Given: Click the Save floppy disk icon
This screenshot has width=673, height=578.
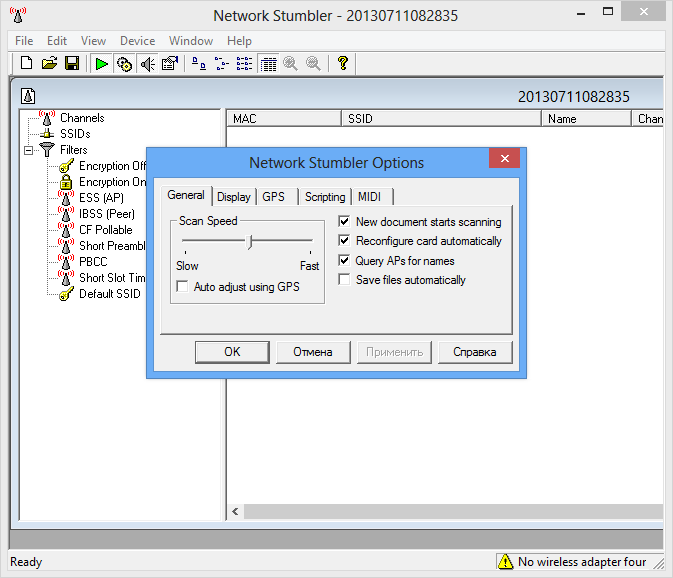Looking at the screenshot, I should (72, 64).
